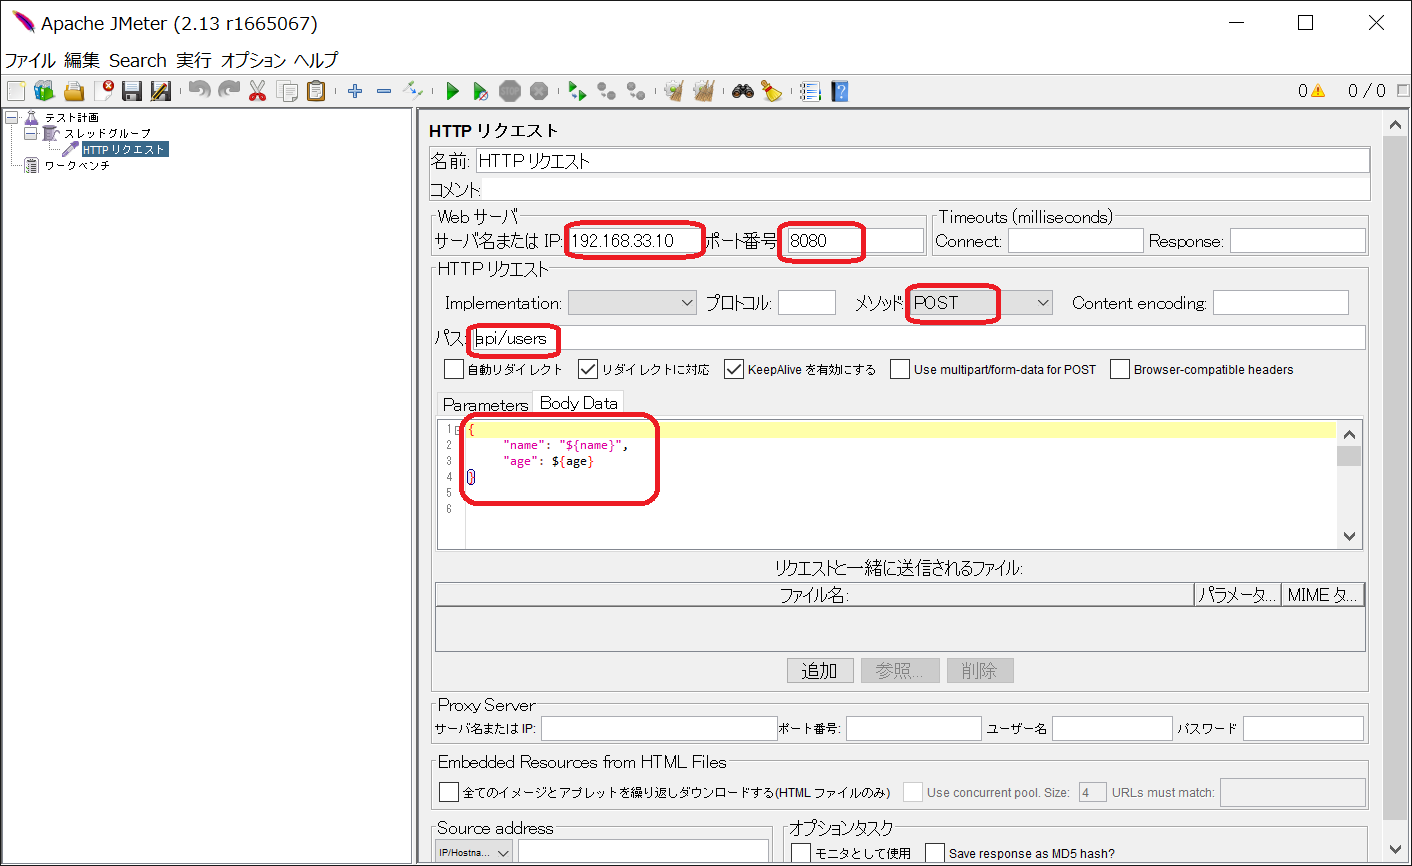Screen dimensions: 1412x866
Task: Open the オプション menu
Action: (254, 60)
